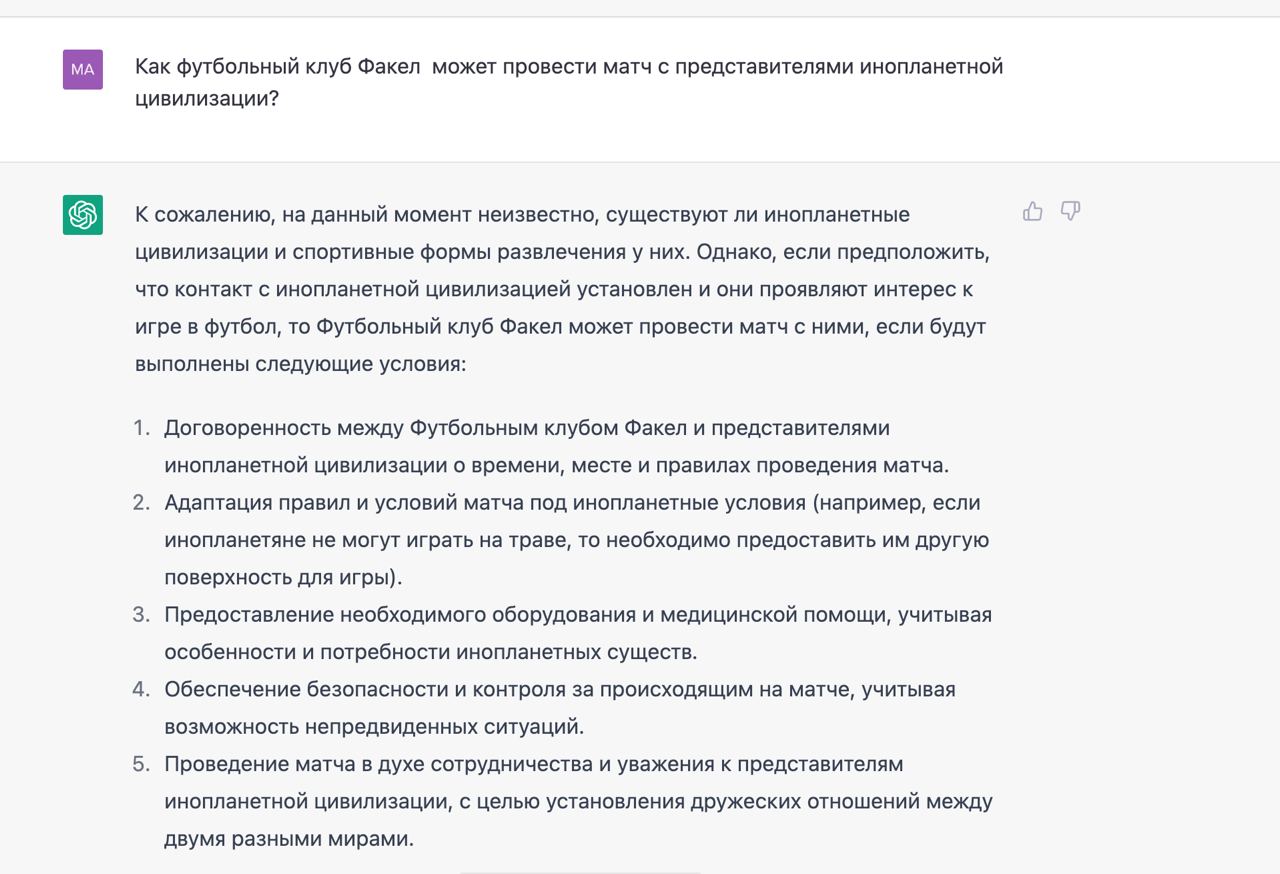Screen dimensions: 1280x874
Task: Select list item about Адаптация правил
Action: tap(577, 540)
